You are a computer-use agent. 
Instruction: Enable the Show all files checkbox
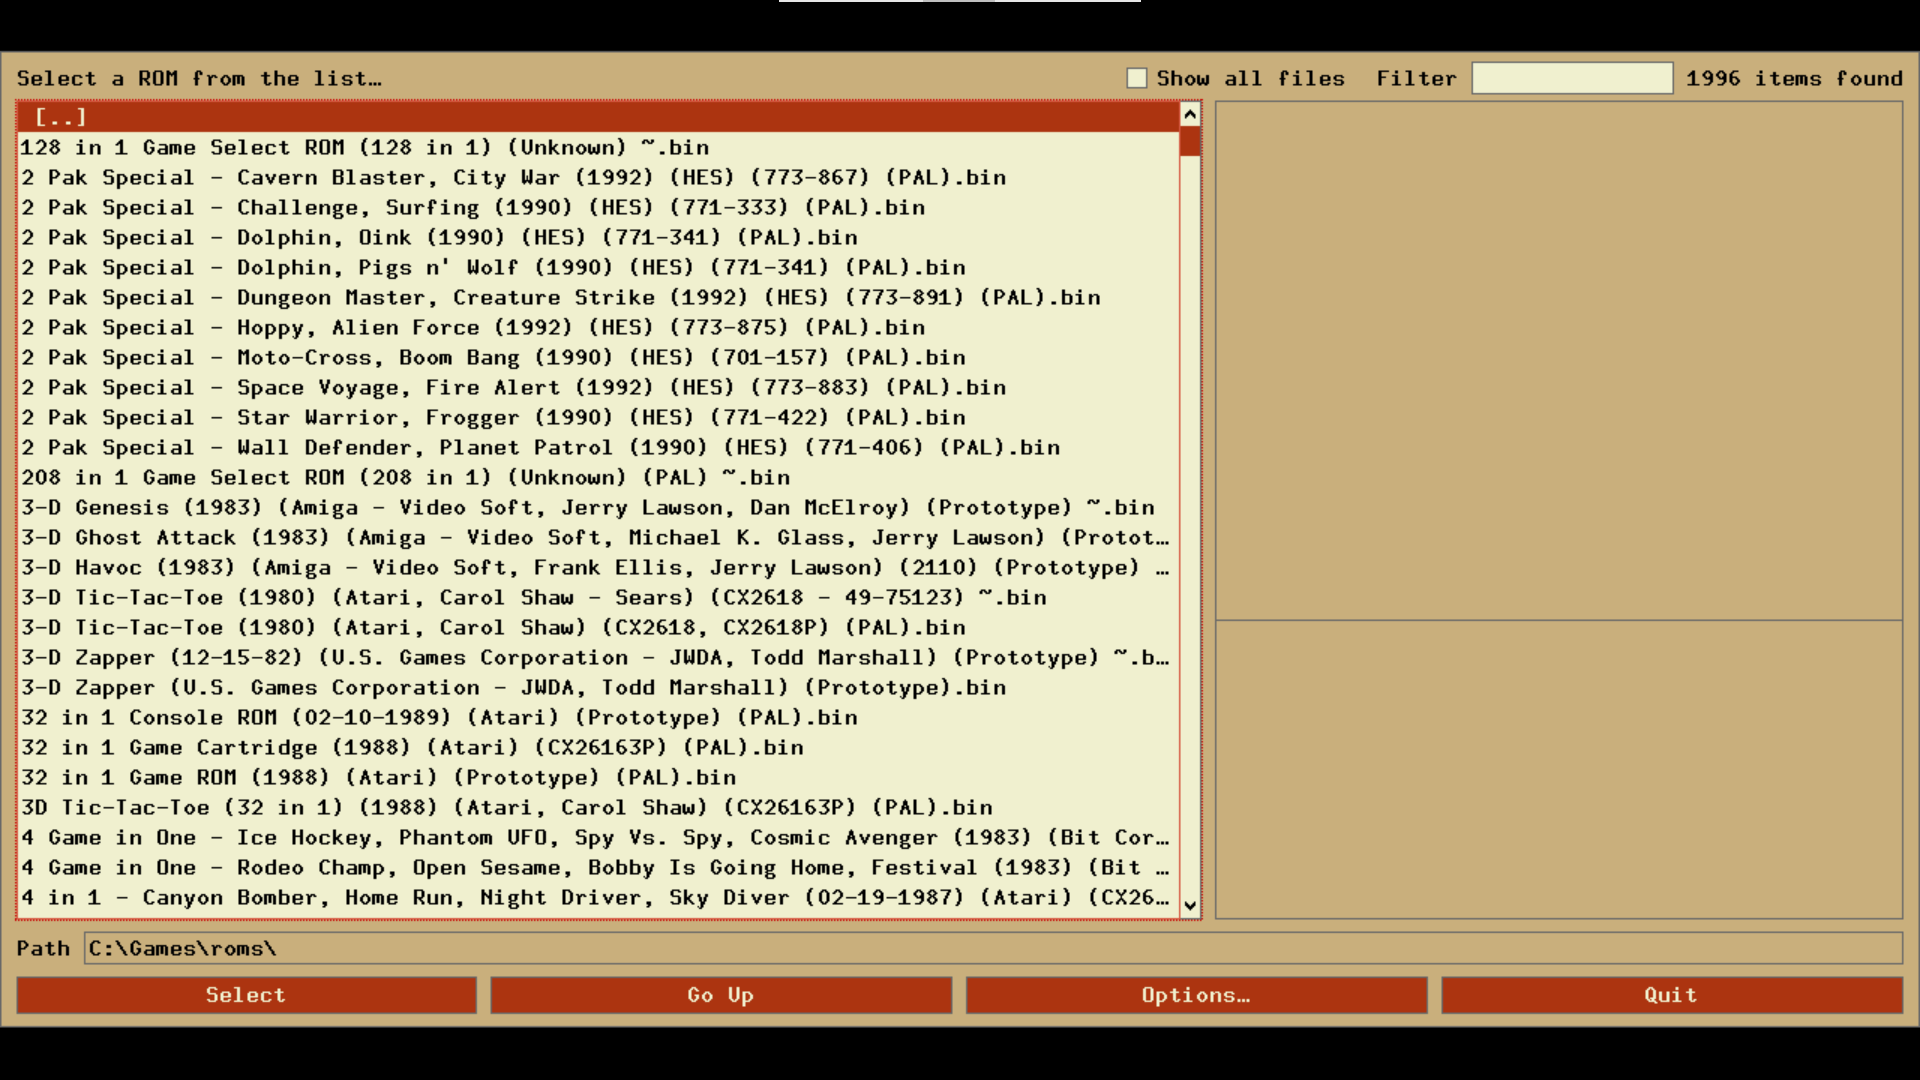(x=1136, y=78)
